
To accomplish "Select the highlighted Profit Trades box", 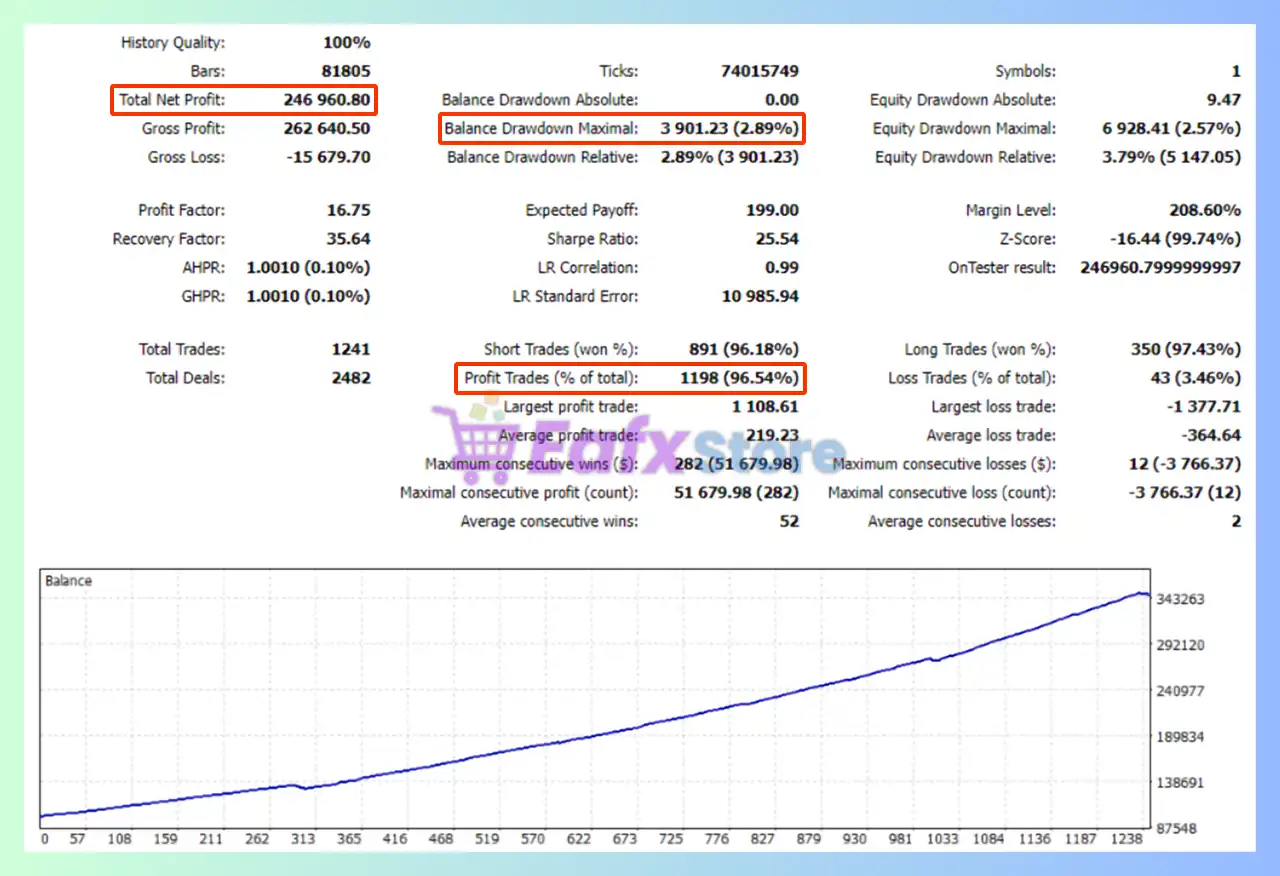I will coord(630,379).
